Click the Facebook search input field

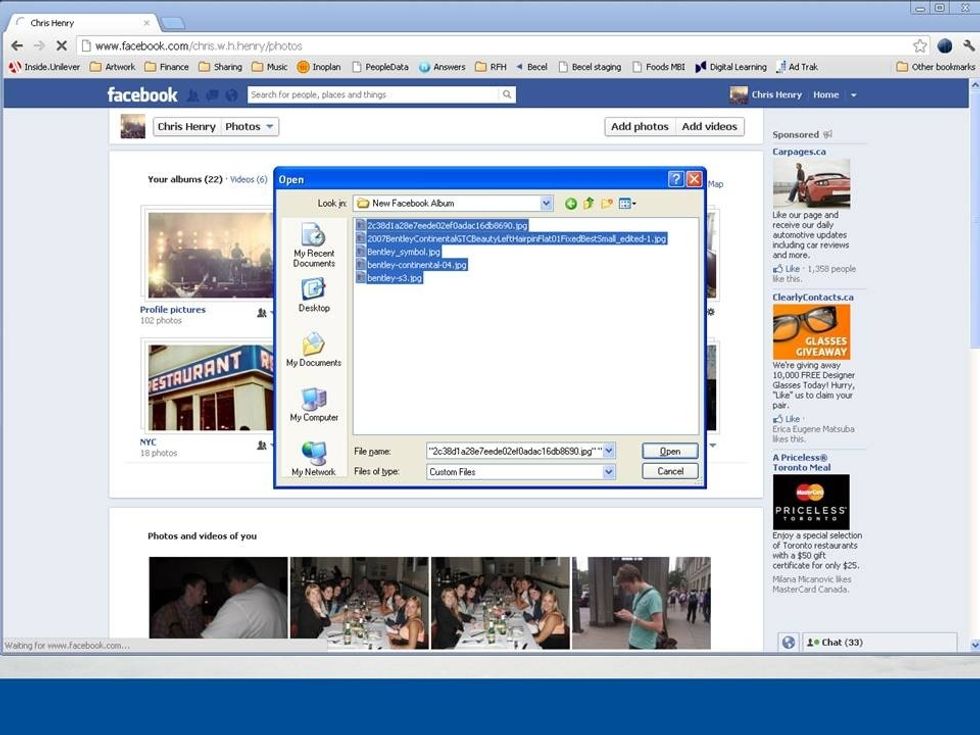coord(374,94)
